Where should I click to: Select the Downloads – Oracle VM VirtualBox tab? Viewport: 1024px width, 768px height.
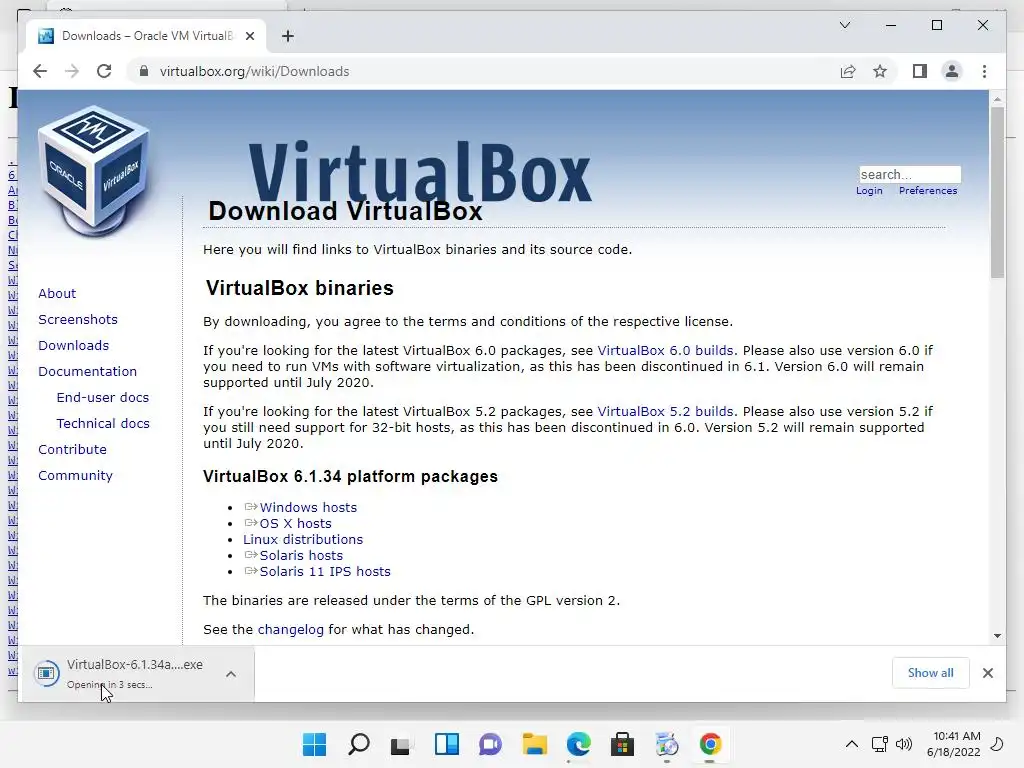click(x=146, y=36)
